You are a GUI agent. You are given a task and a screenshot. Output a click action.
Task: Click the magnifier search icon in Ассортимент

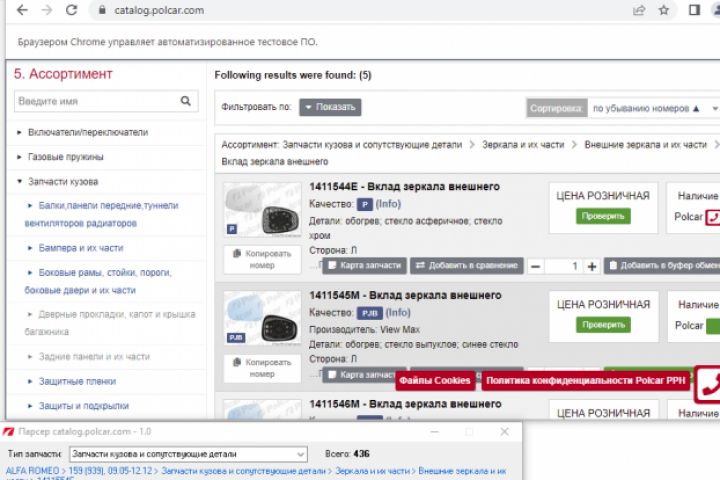tap(186, 101)
